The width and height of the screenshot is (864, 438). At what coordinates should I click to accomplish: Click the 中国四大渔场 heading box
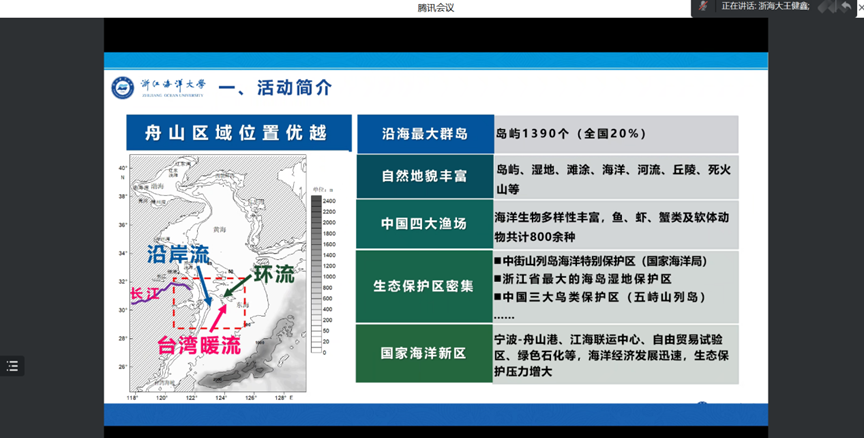(422, 224)
